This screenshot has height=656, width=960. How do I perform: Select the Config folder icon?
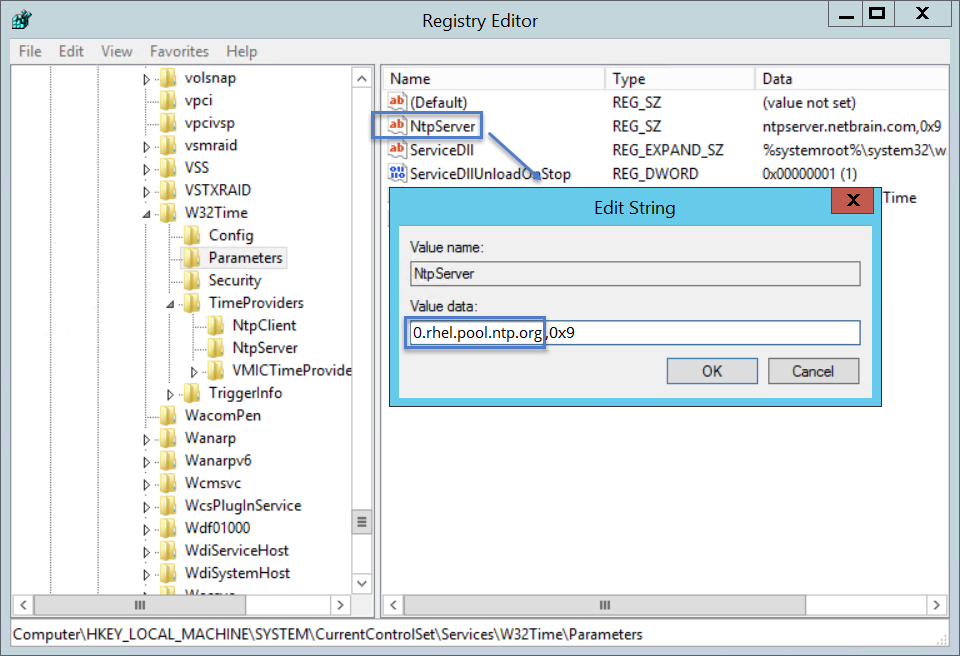(192, 236)
